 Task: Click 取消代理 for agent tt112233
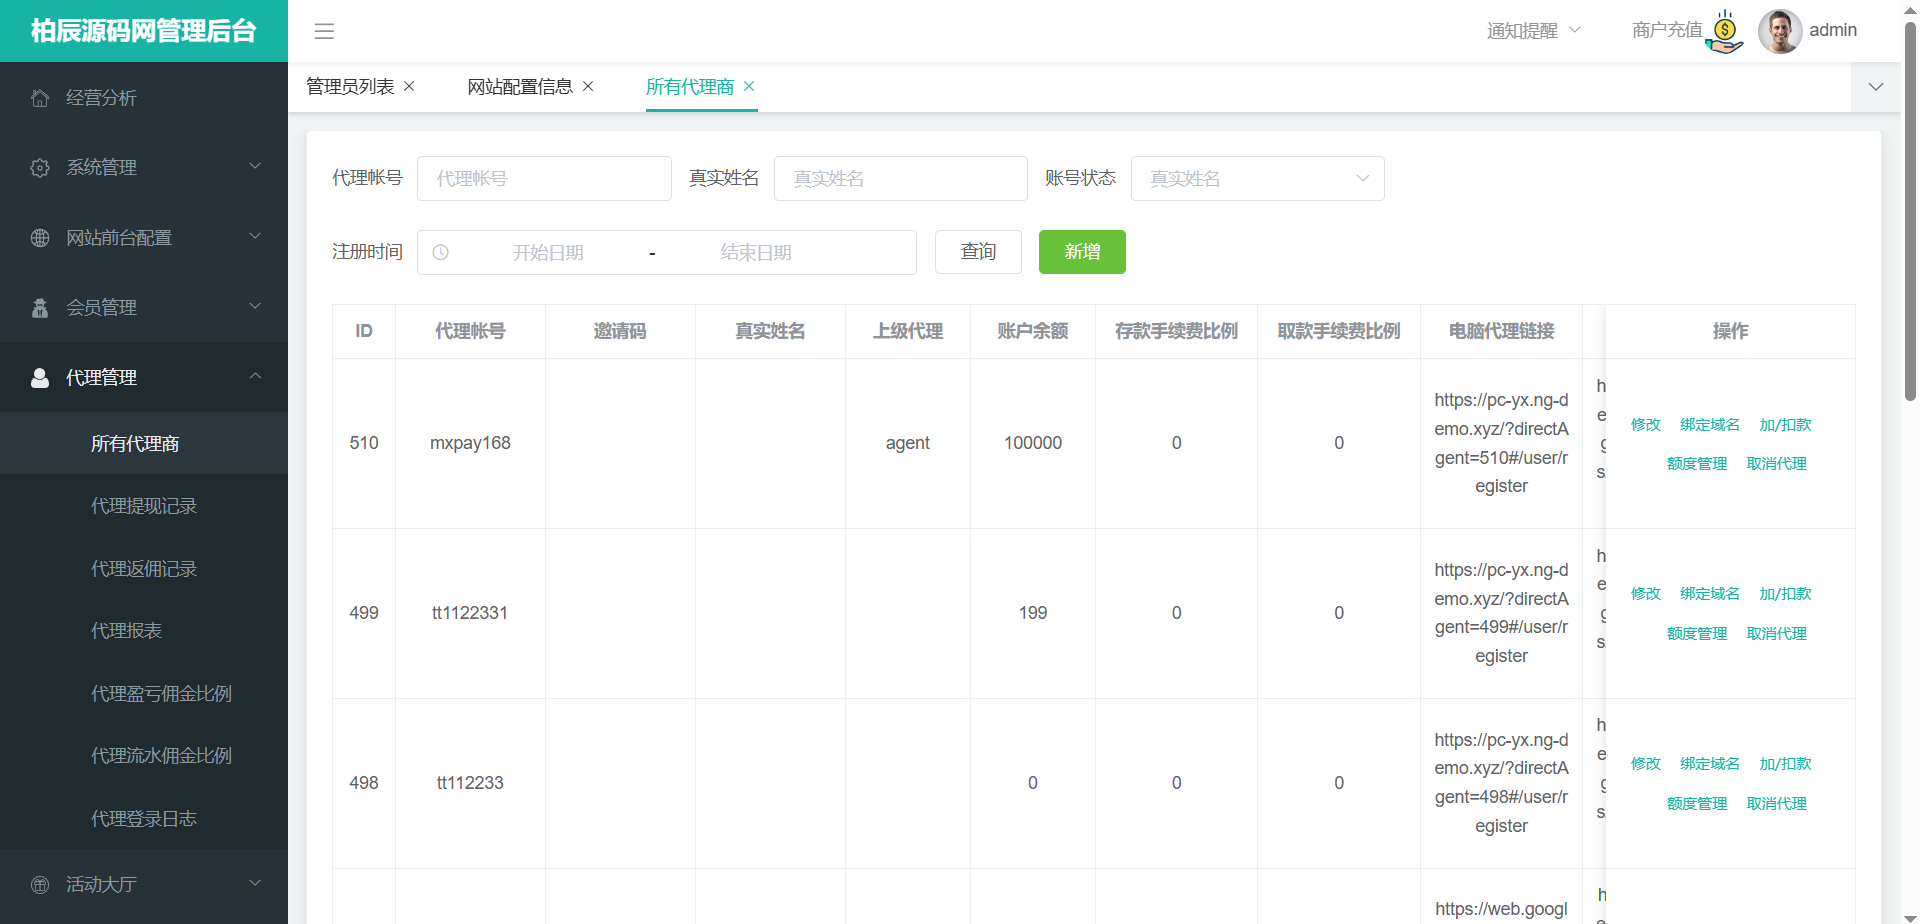1777,804
